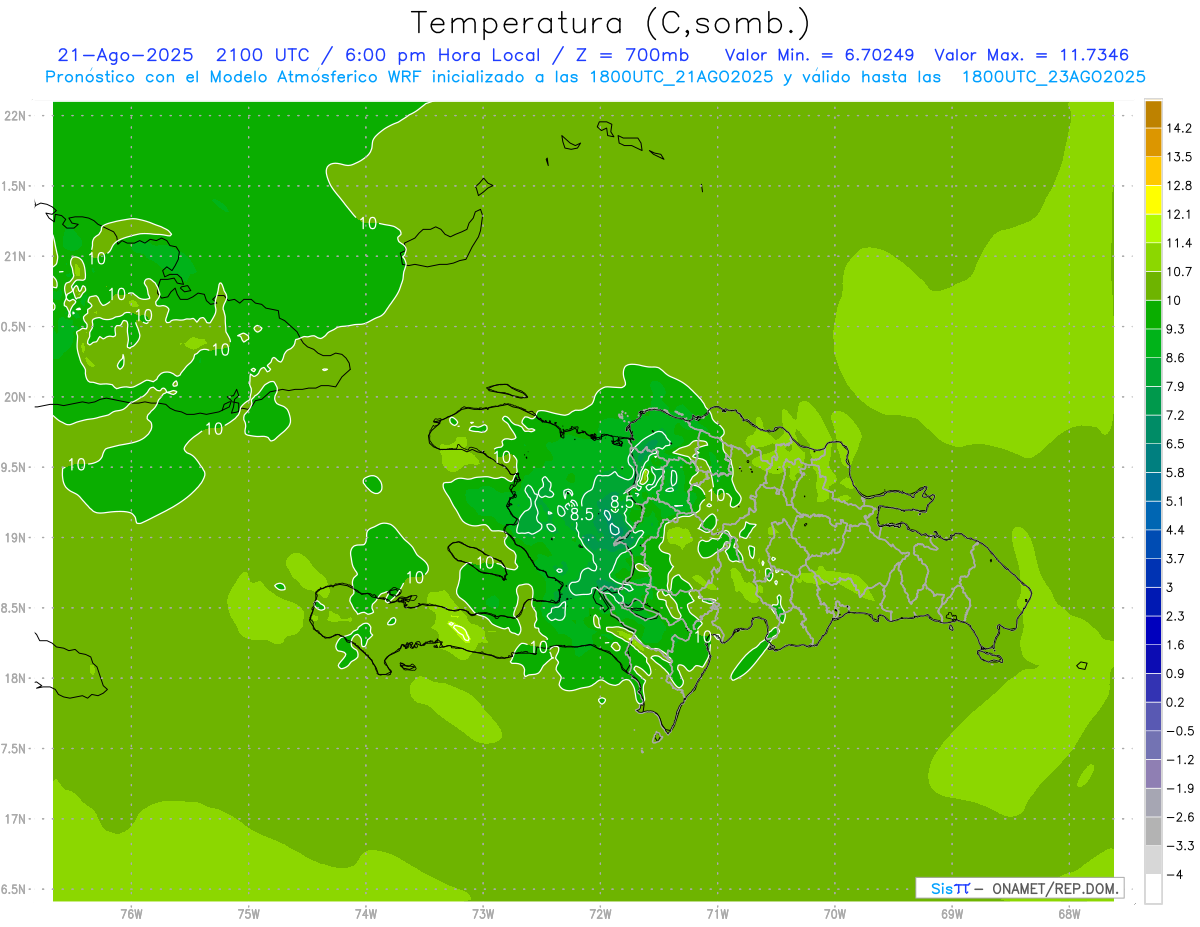Click the '75W' longitude axis label
The width and height of the screenshot is (1200, 927).
pyautogui.click(x=249, y=914)
